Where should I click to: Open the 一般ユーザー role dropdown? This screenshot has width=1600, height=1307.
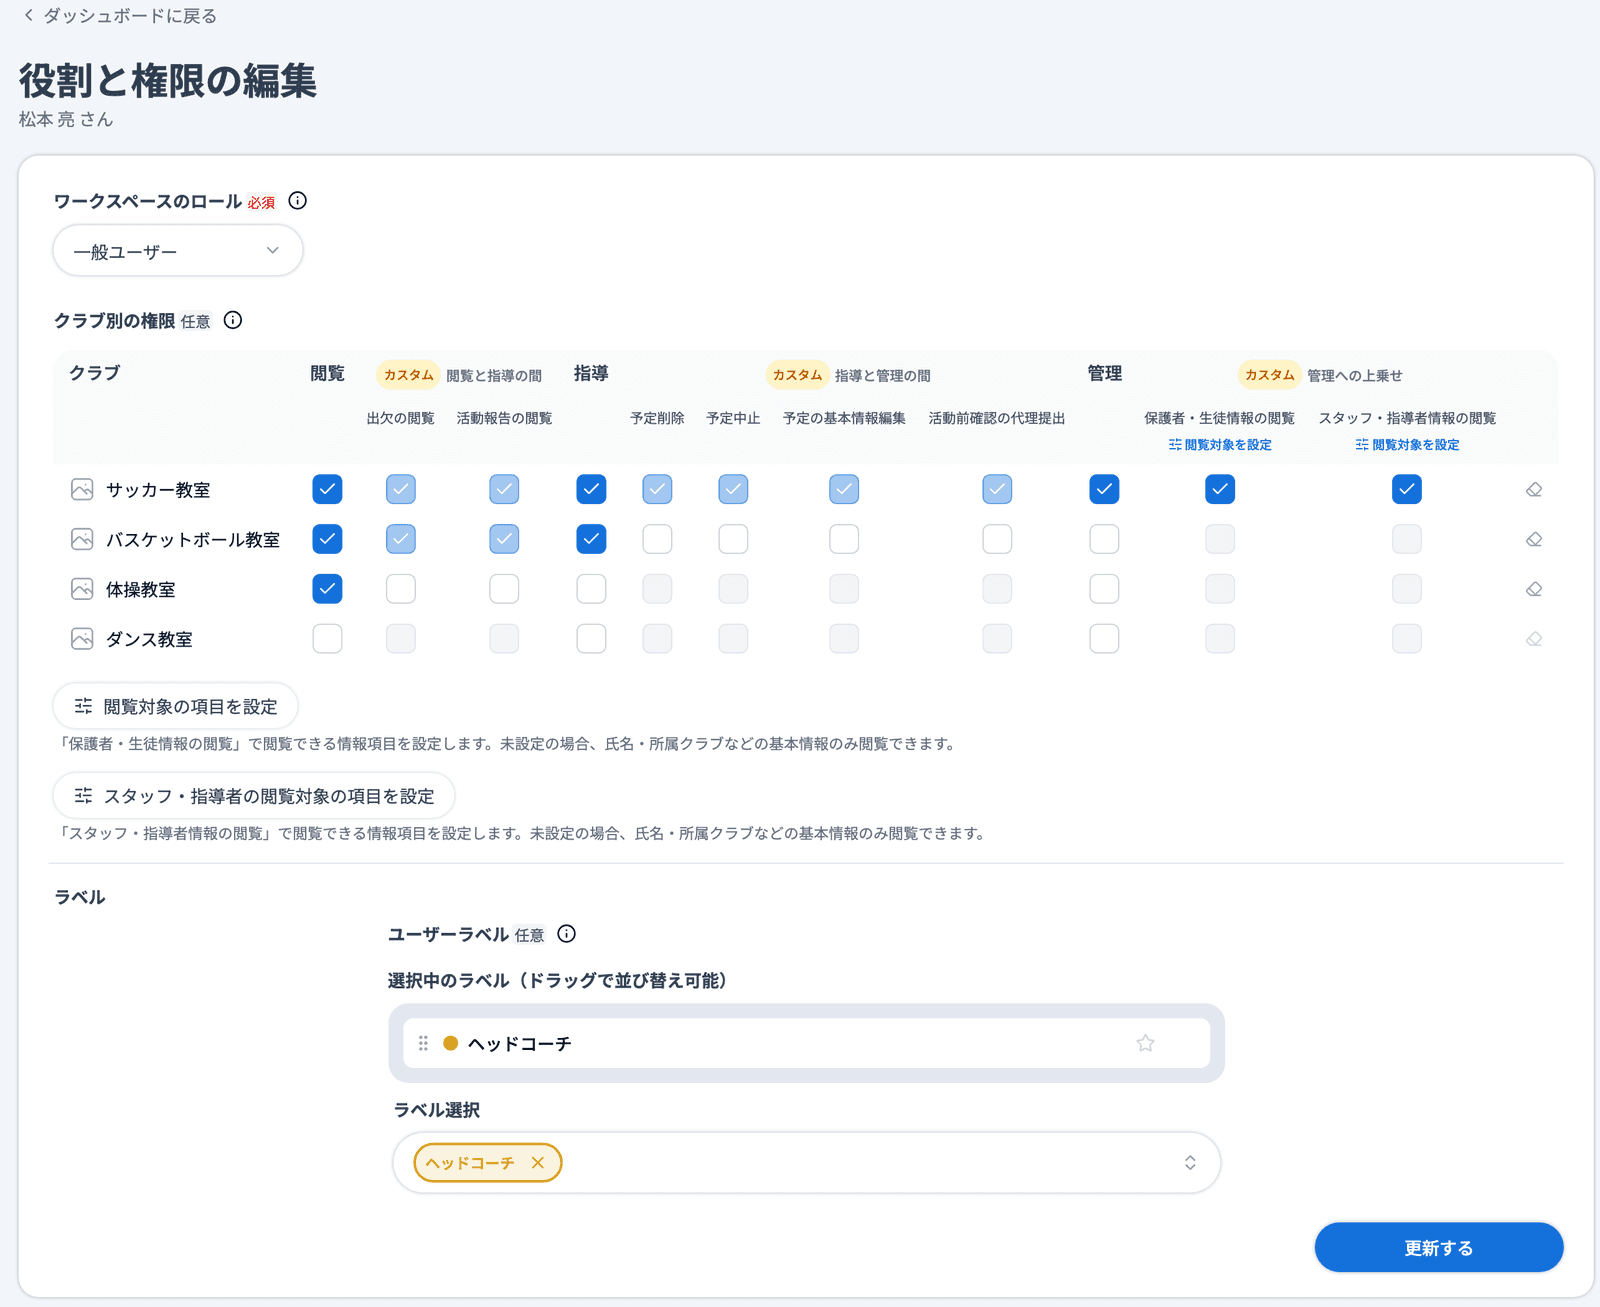click(178, 250)
